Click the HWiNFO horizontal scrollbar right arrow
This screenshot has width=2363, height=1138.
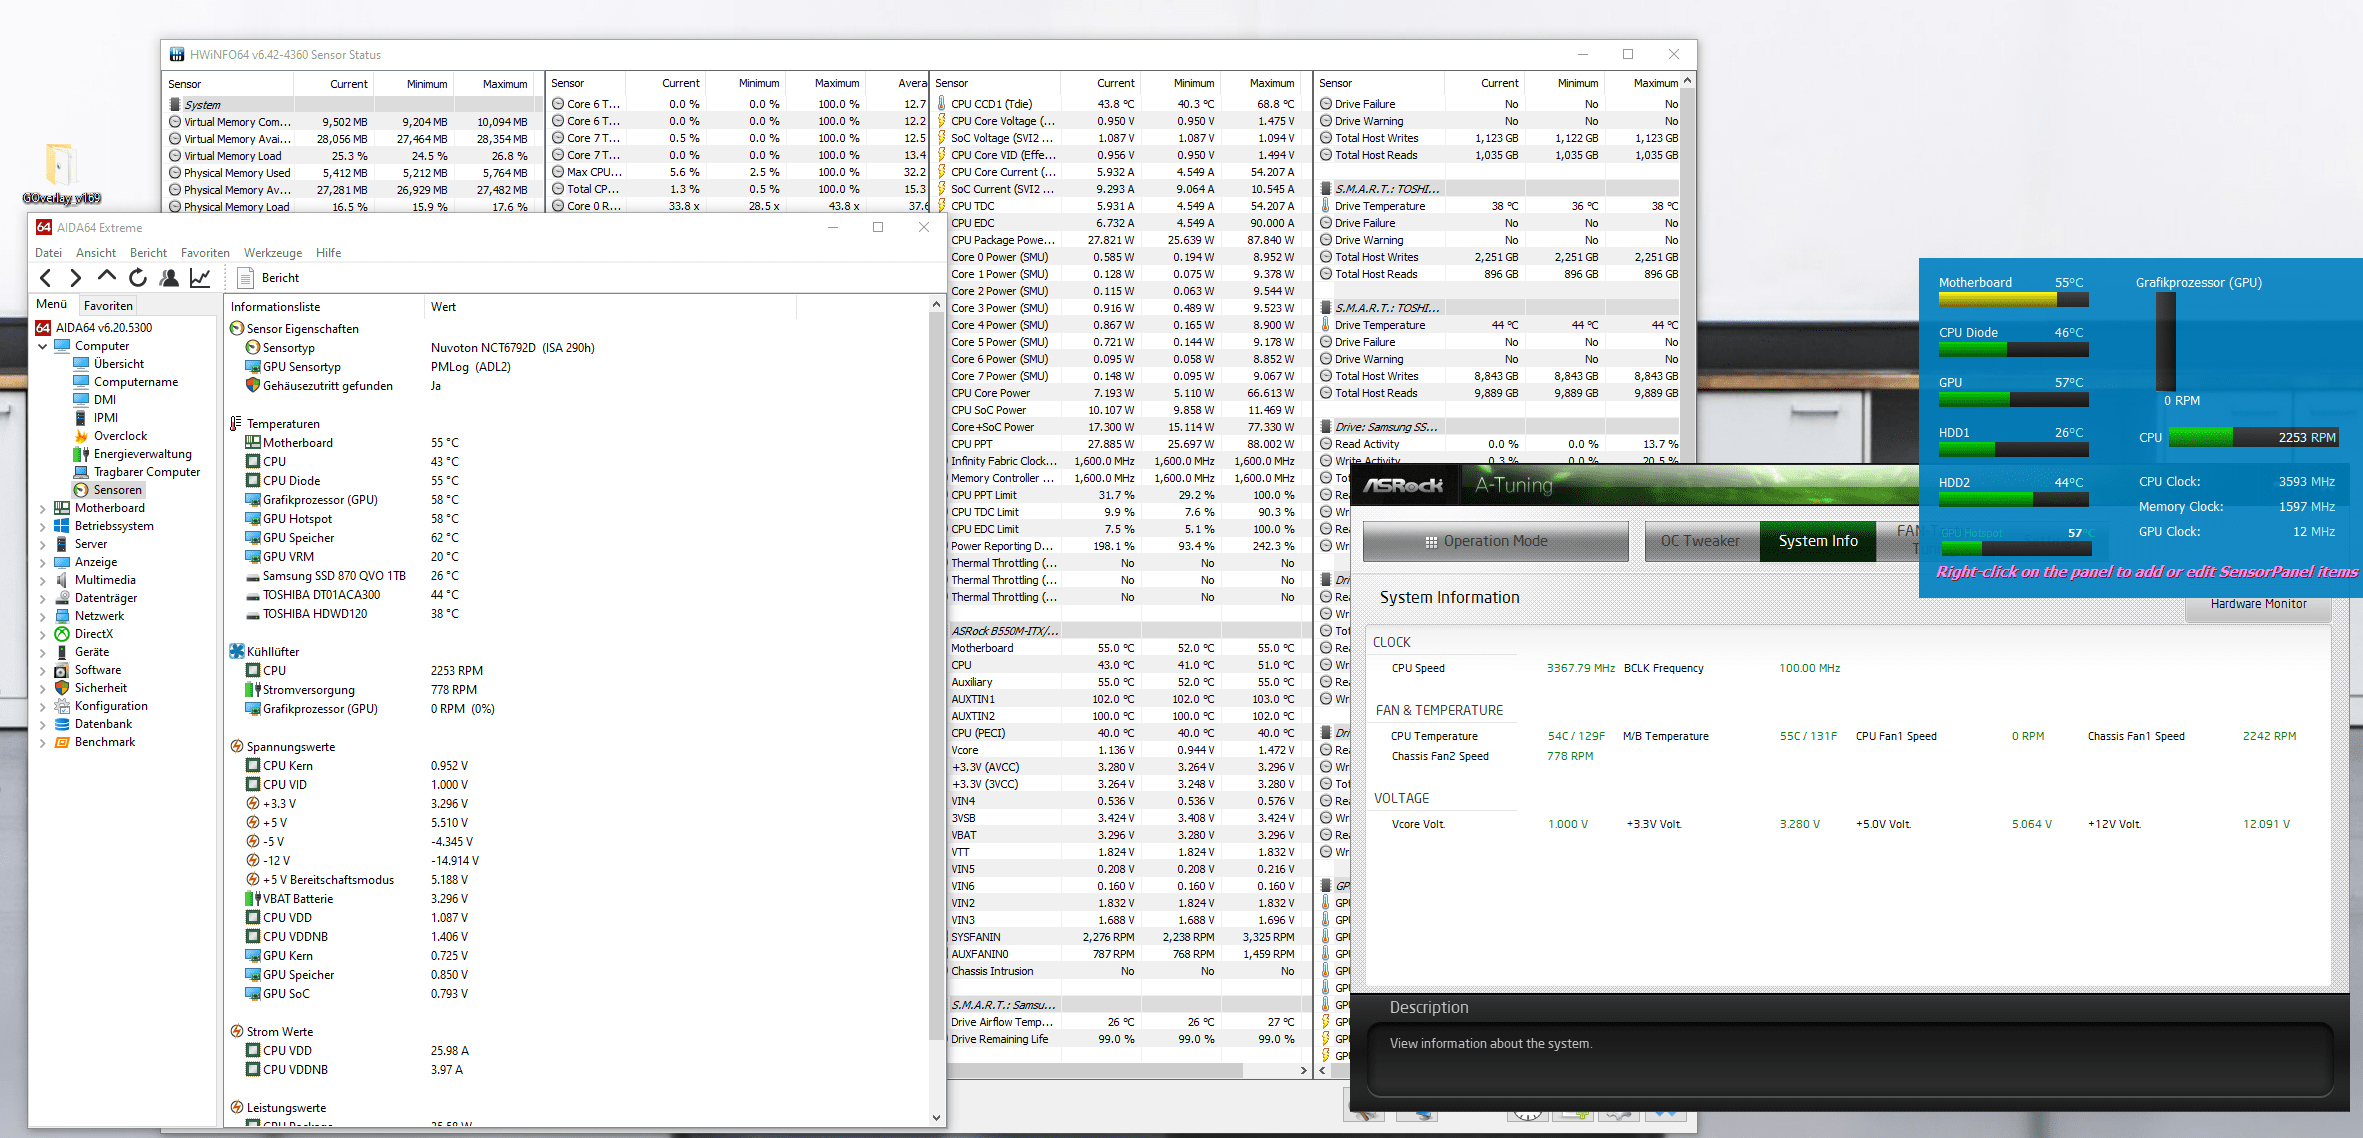point(1303,1070)
